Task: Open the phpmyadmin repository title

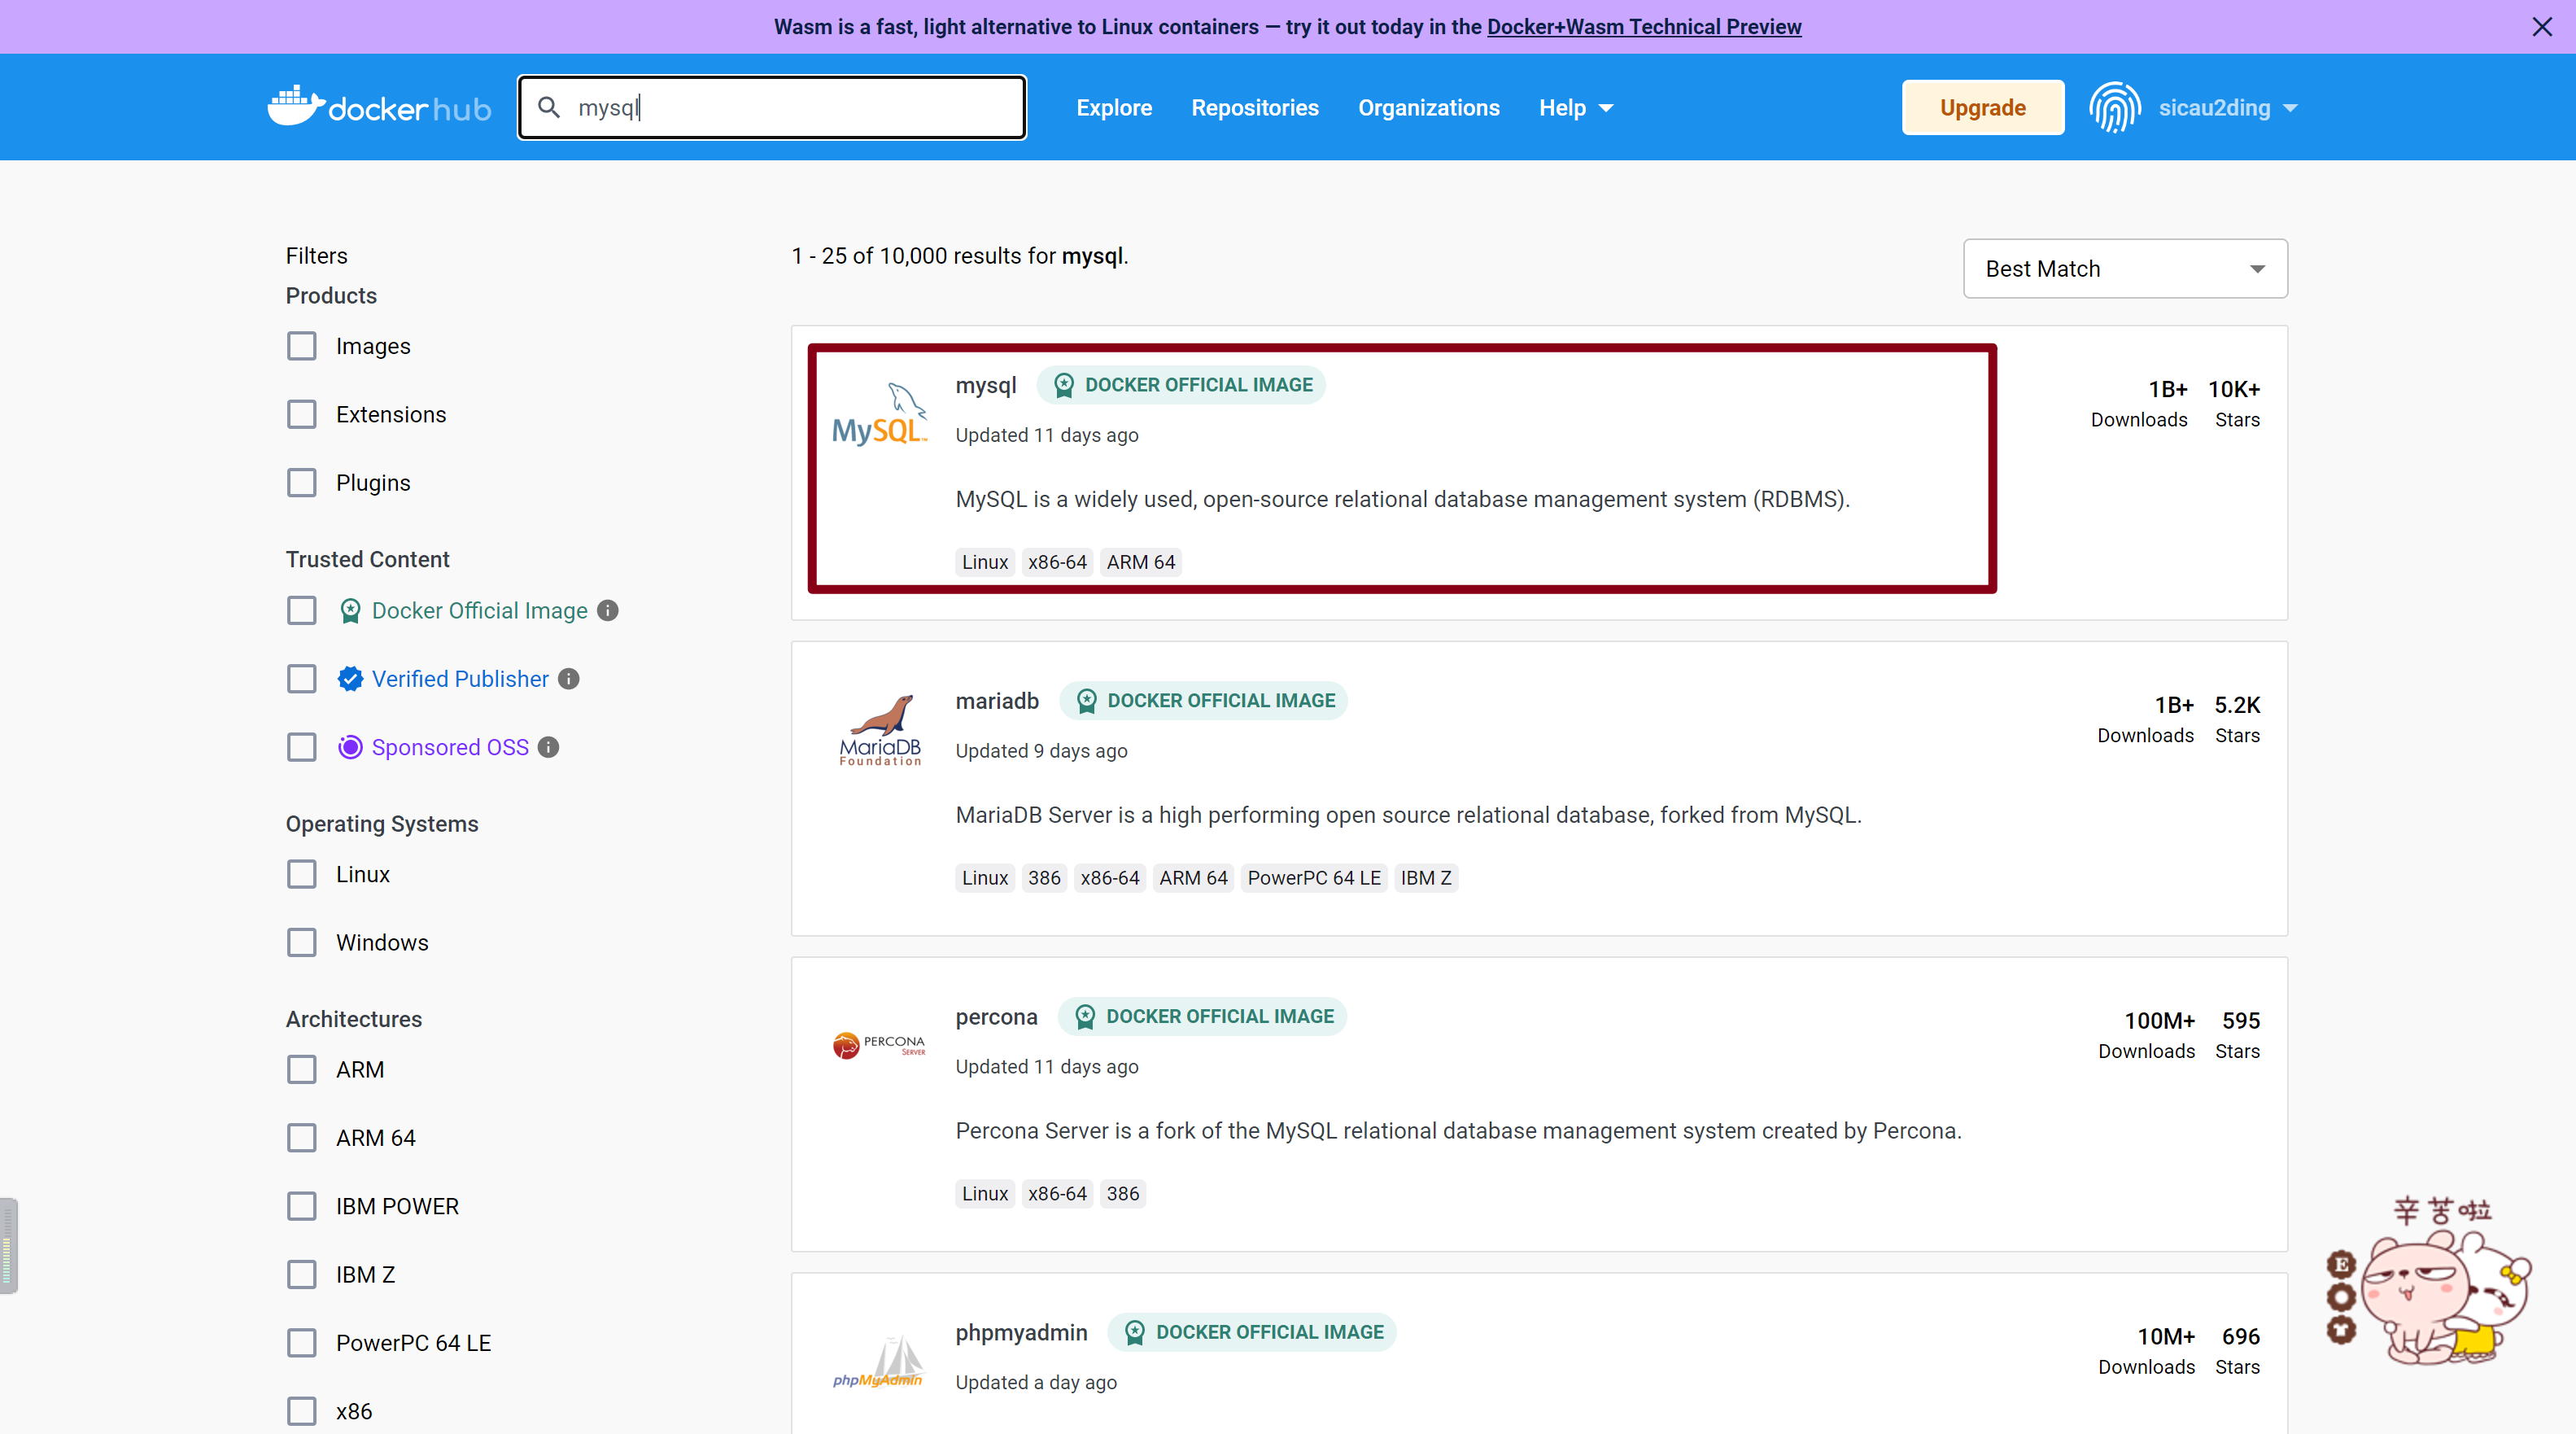Action: 1021,1333
